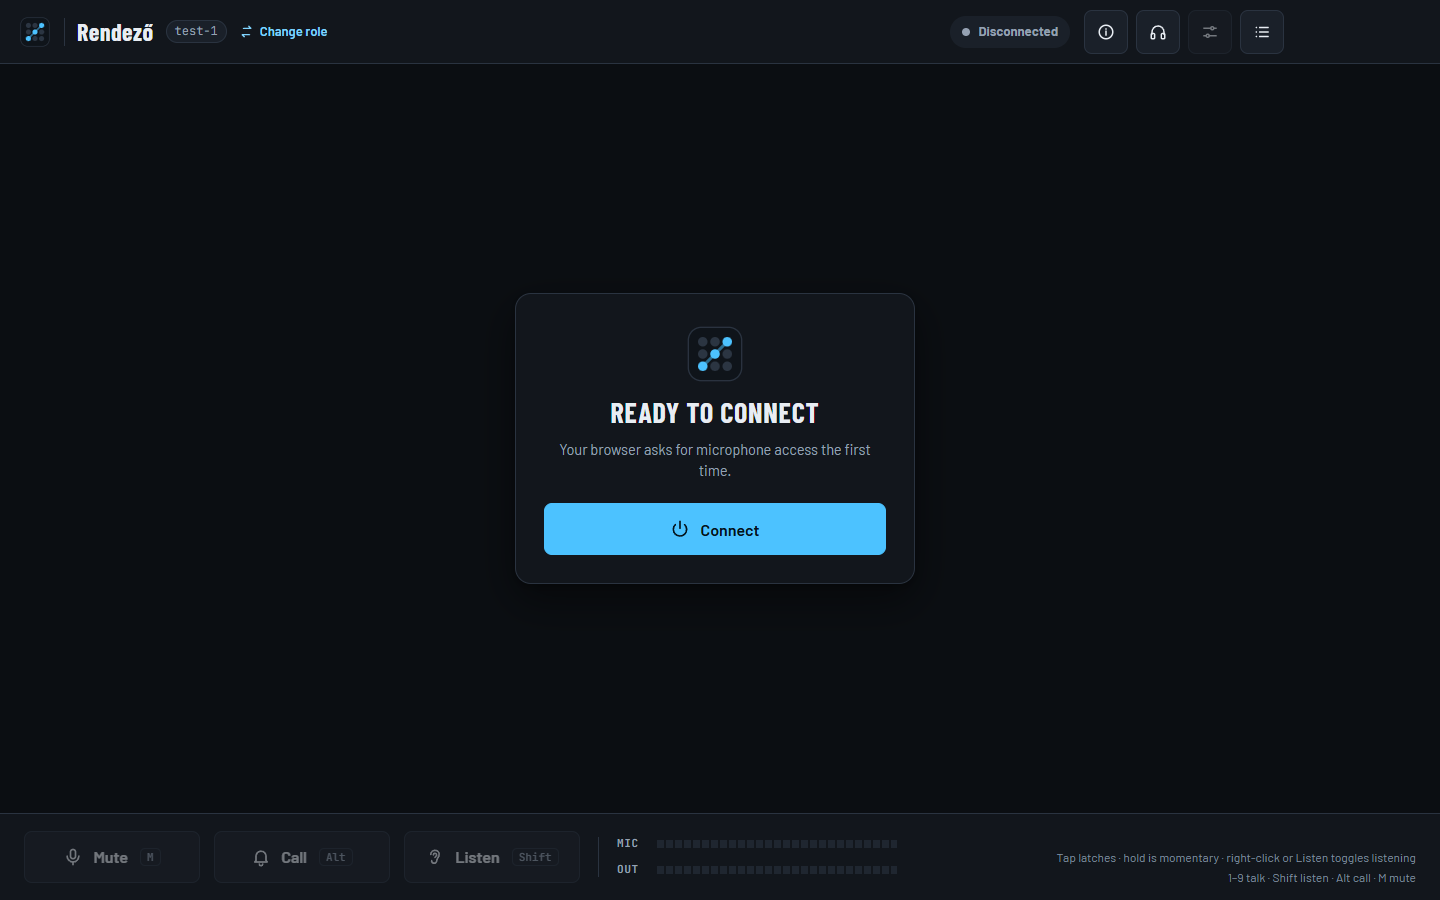The height and width of the screenshot is (900, 1440).
Task: Open the info panel icon
Action: pos(1106,32)
